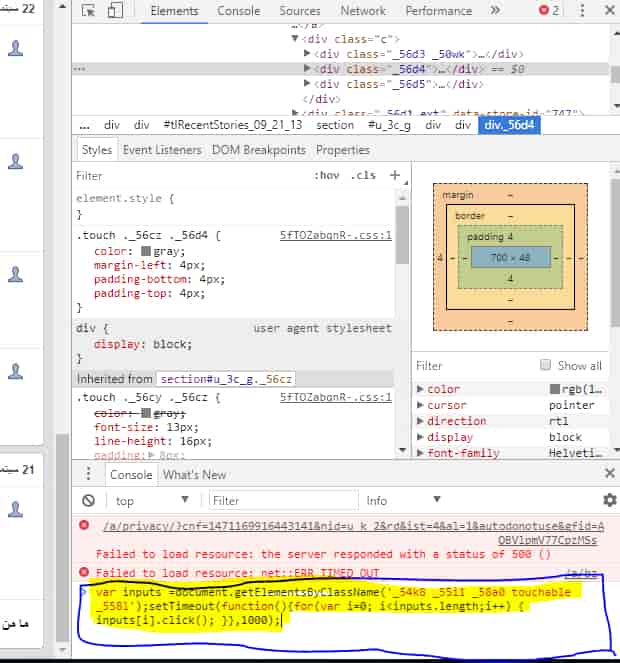Collapse the div class="c" node
Screen dimensions: 620x663
click(x=295, y=38)
